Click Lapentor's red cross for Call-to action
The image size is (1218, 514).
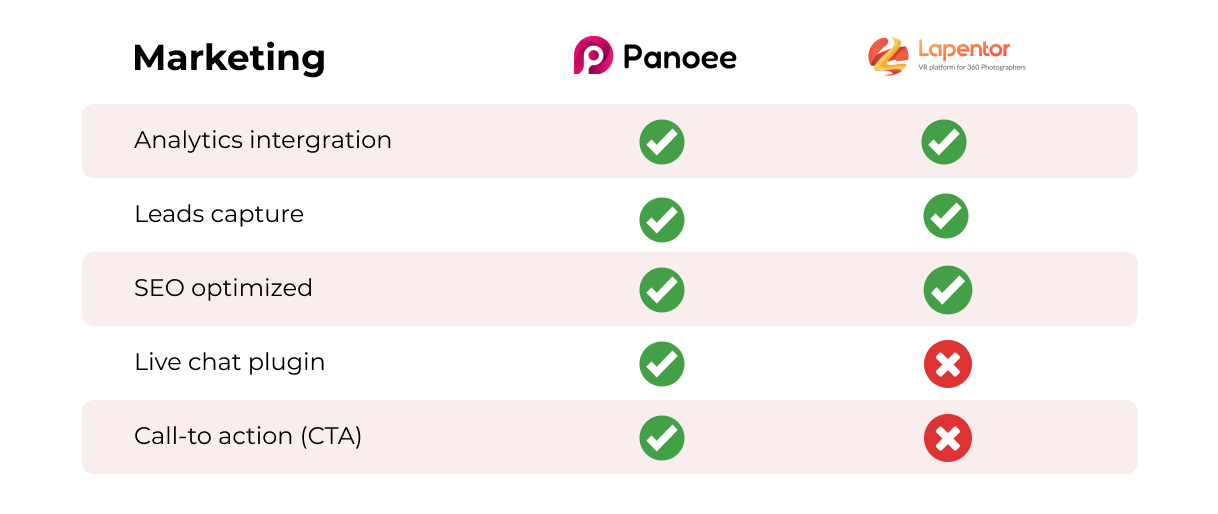(x=948, y=438)
